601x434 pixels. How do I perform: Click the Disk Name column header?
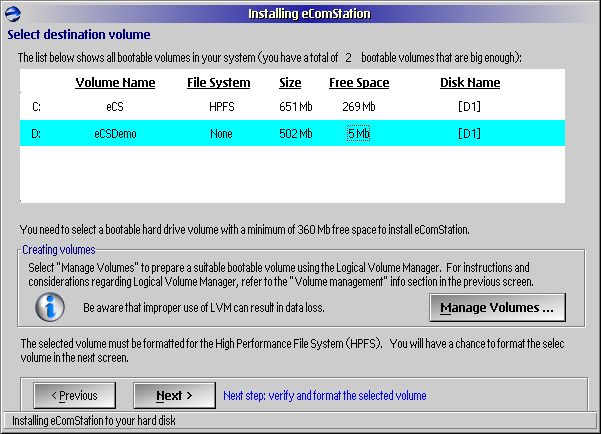(470, 83)
